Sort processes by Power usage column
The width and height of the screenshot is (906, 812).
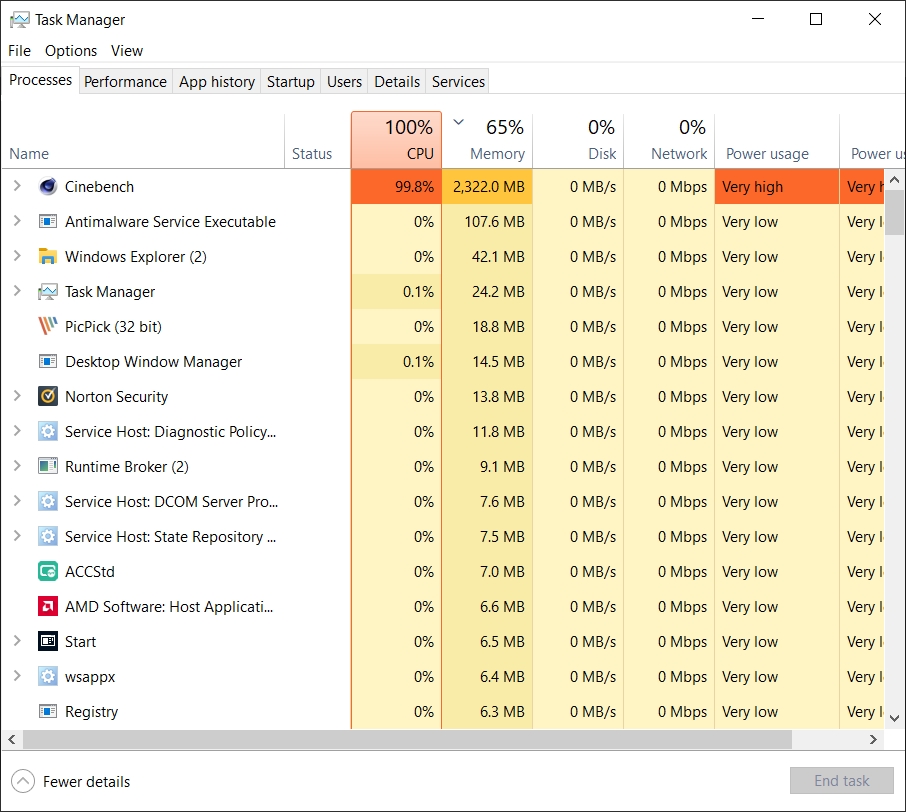tap(777, 140)
